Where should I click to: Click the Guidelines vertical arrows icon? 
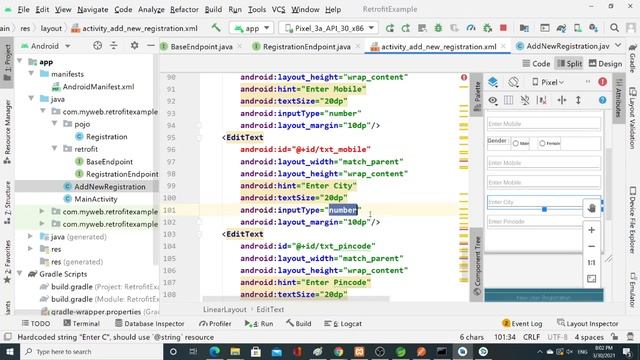click(578, 100)
